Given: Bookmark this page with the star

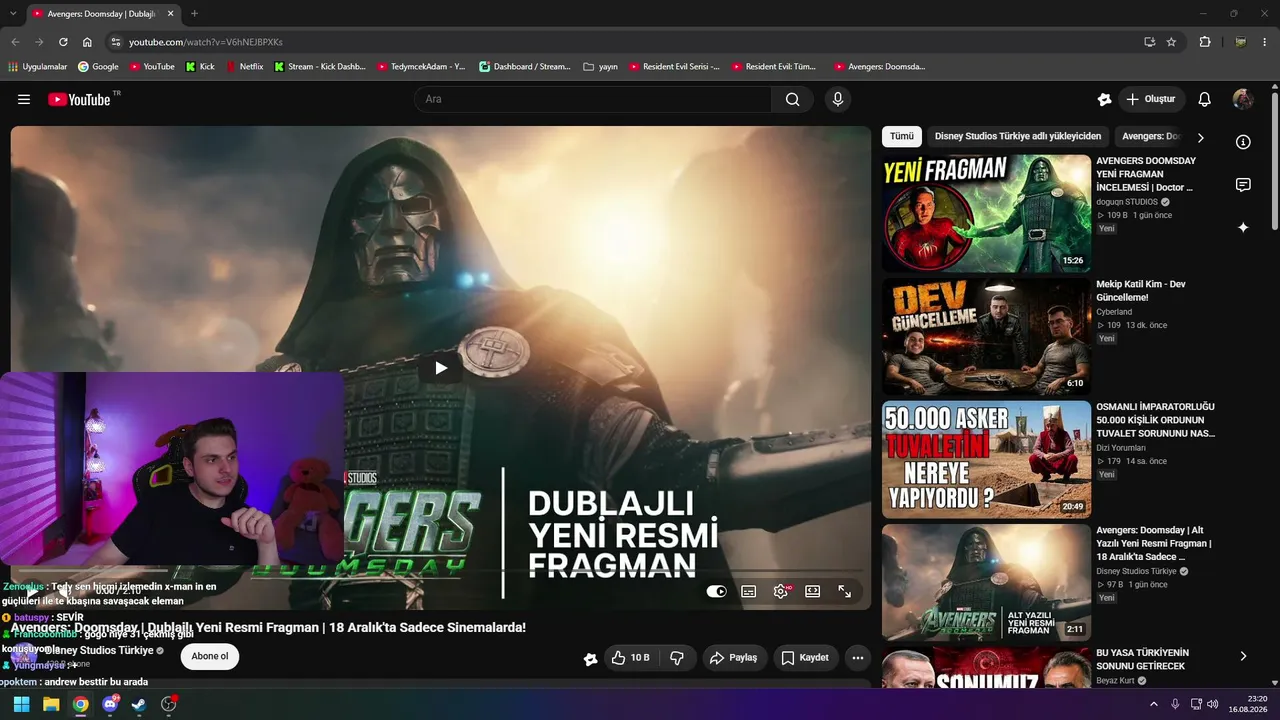Looking at the screenshot, I should 1171,42.
